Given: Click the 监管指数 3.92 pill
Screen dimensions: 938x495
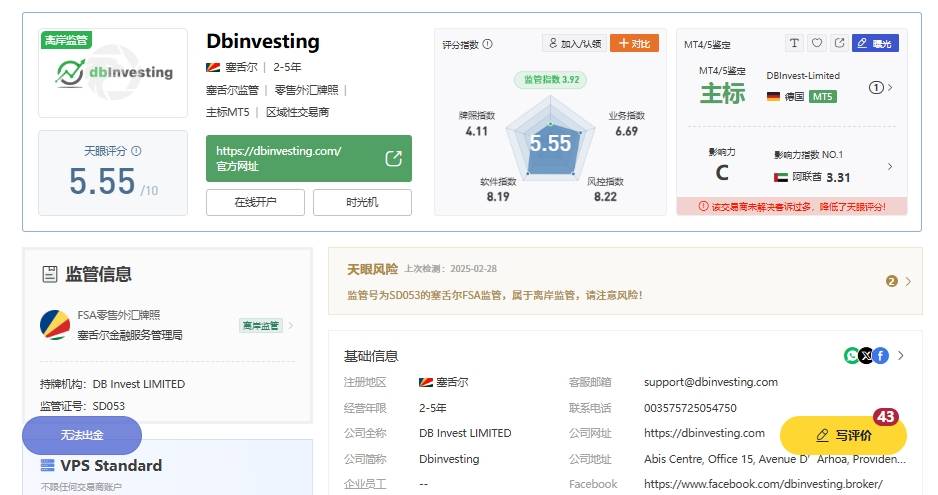Looking at the screenshot, I should [x=551, y=80].
